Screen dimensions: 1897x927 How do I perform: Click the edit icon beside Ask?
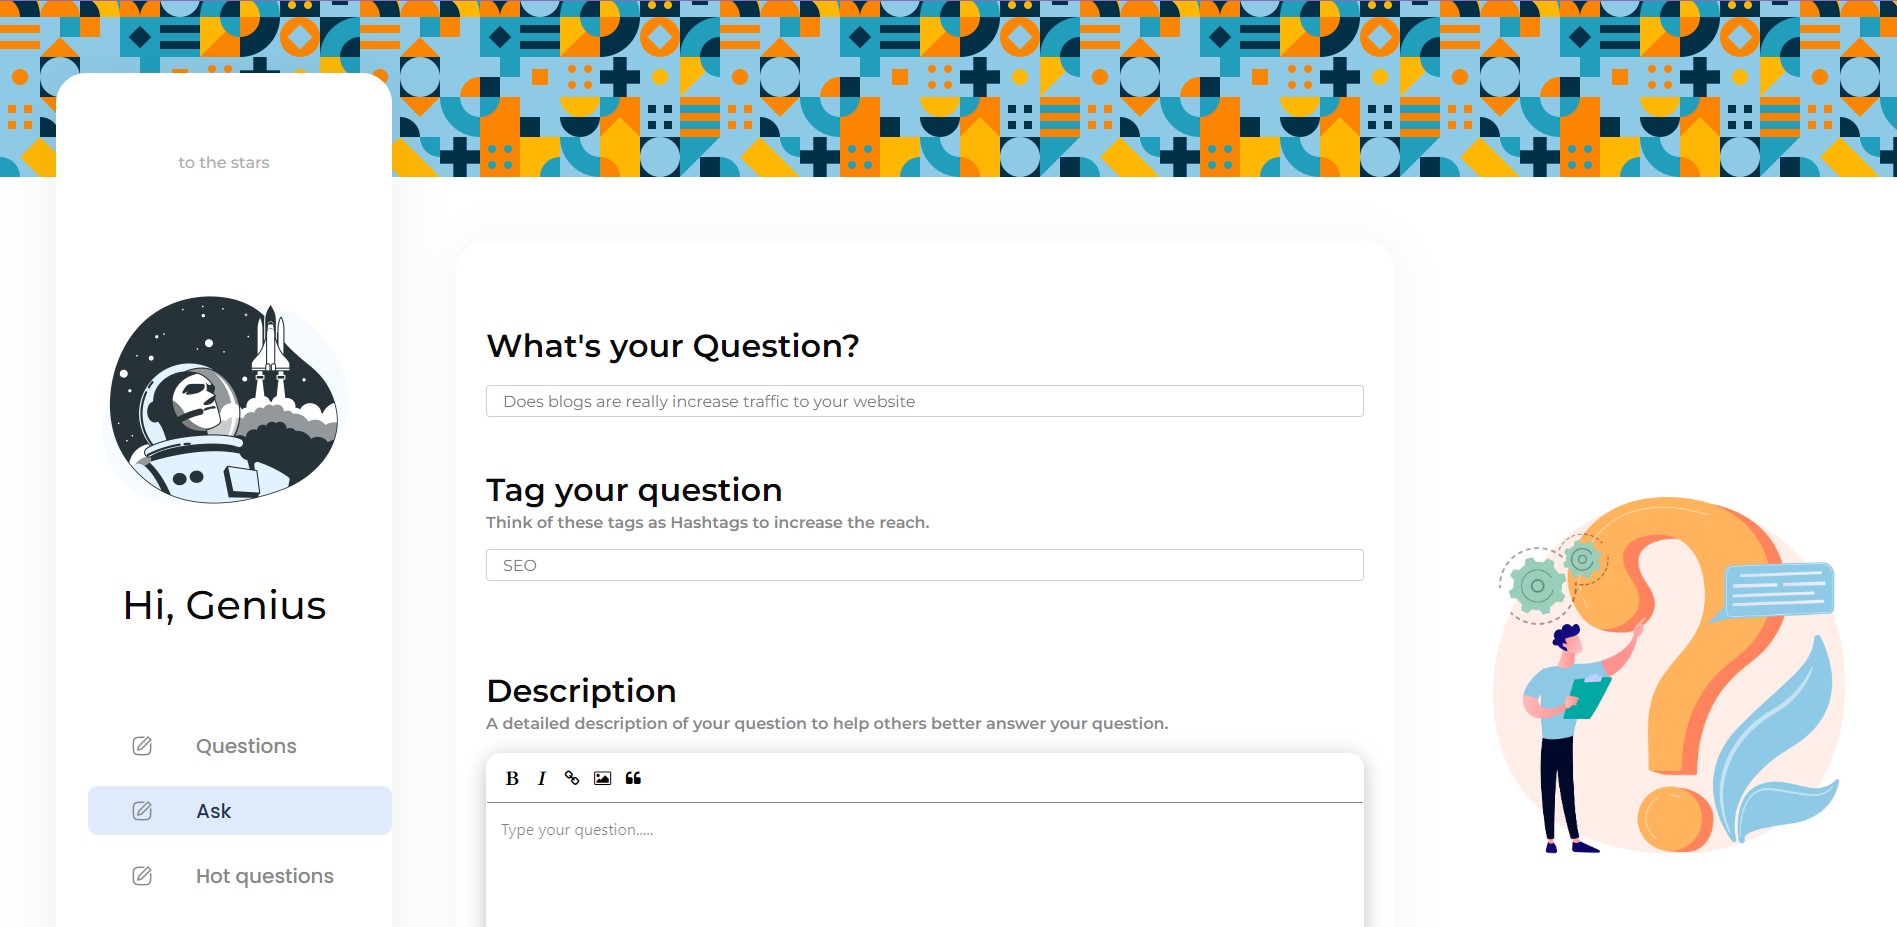coord(142,811)
